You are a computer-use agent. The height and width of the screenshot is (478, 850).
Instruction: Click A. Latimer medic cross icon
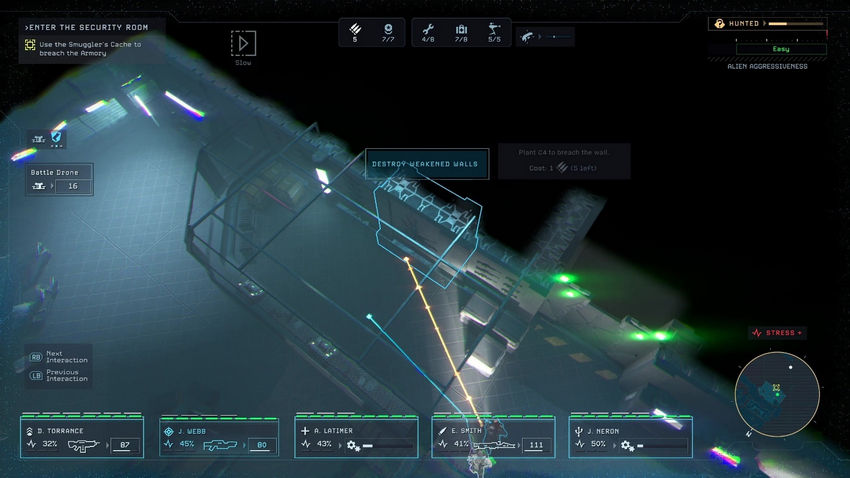[x=305, y=431]
